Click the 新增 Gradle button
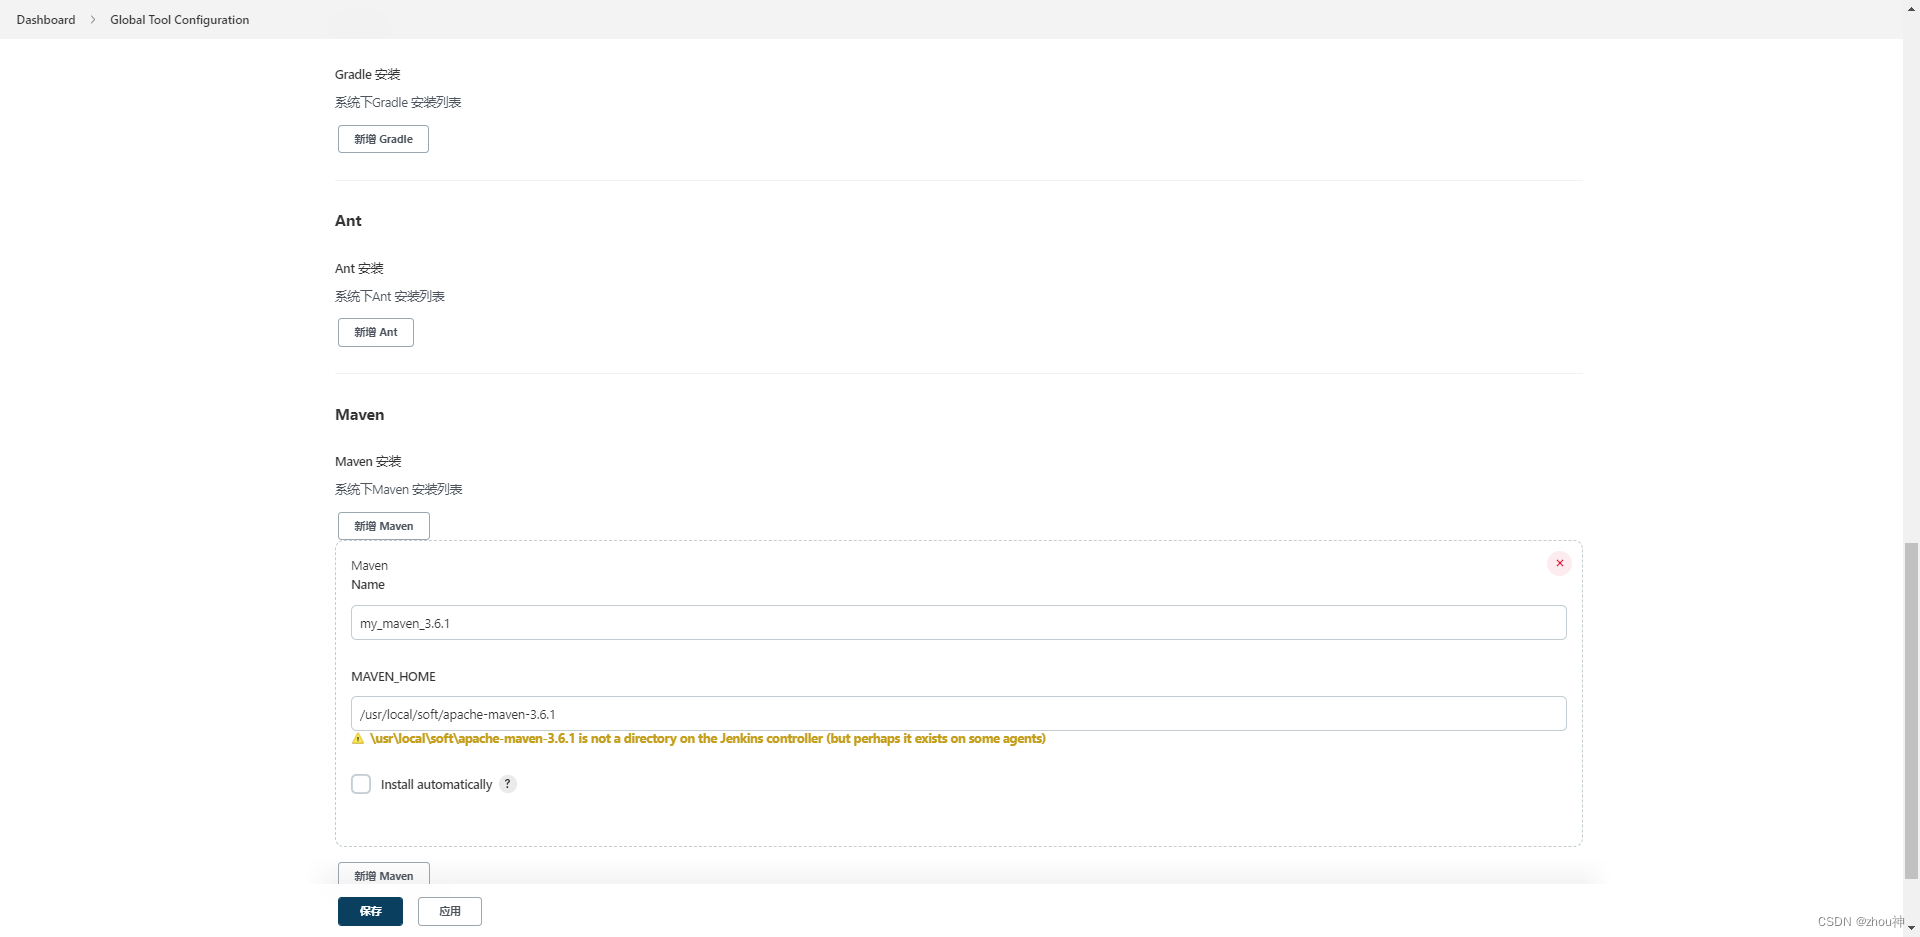The width and height of the screenshot is (1920, 937). point(383,138)
